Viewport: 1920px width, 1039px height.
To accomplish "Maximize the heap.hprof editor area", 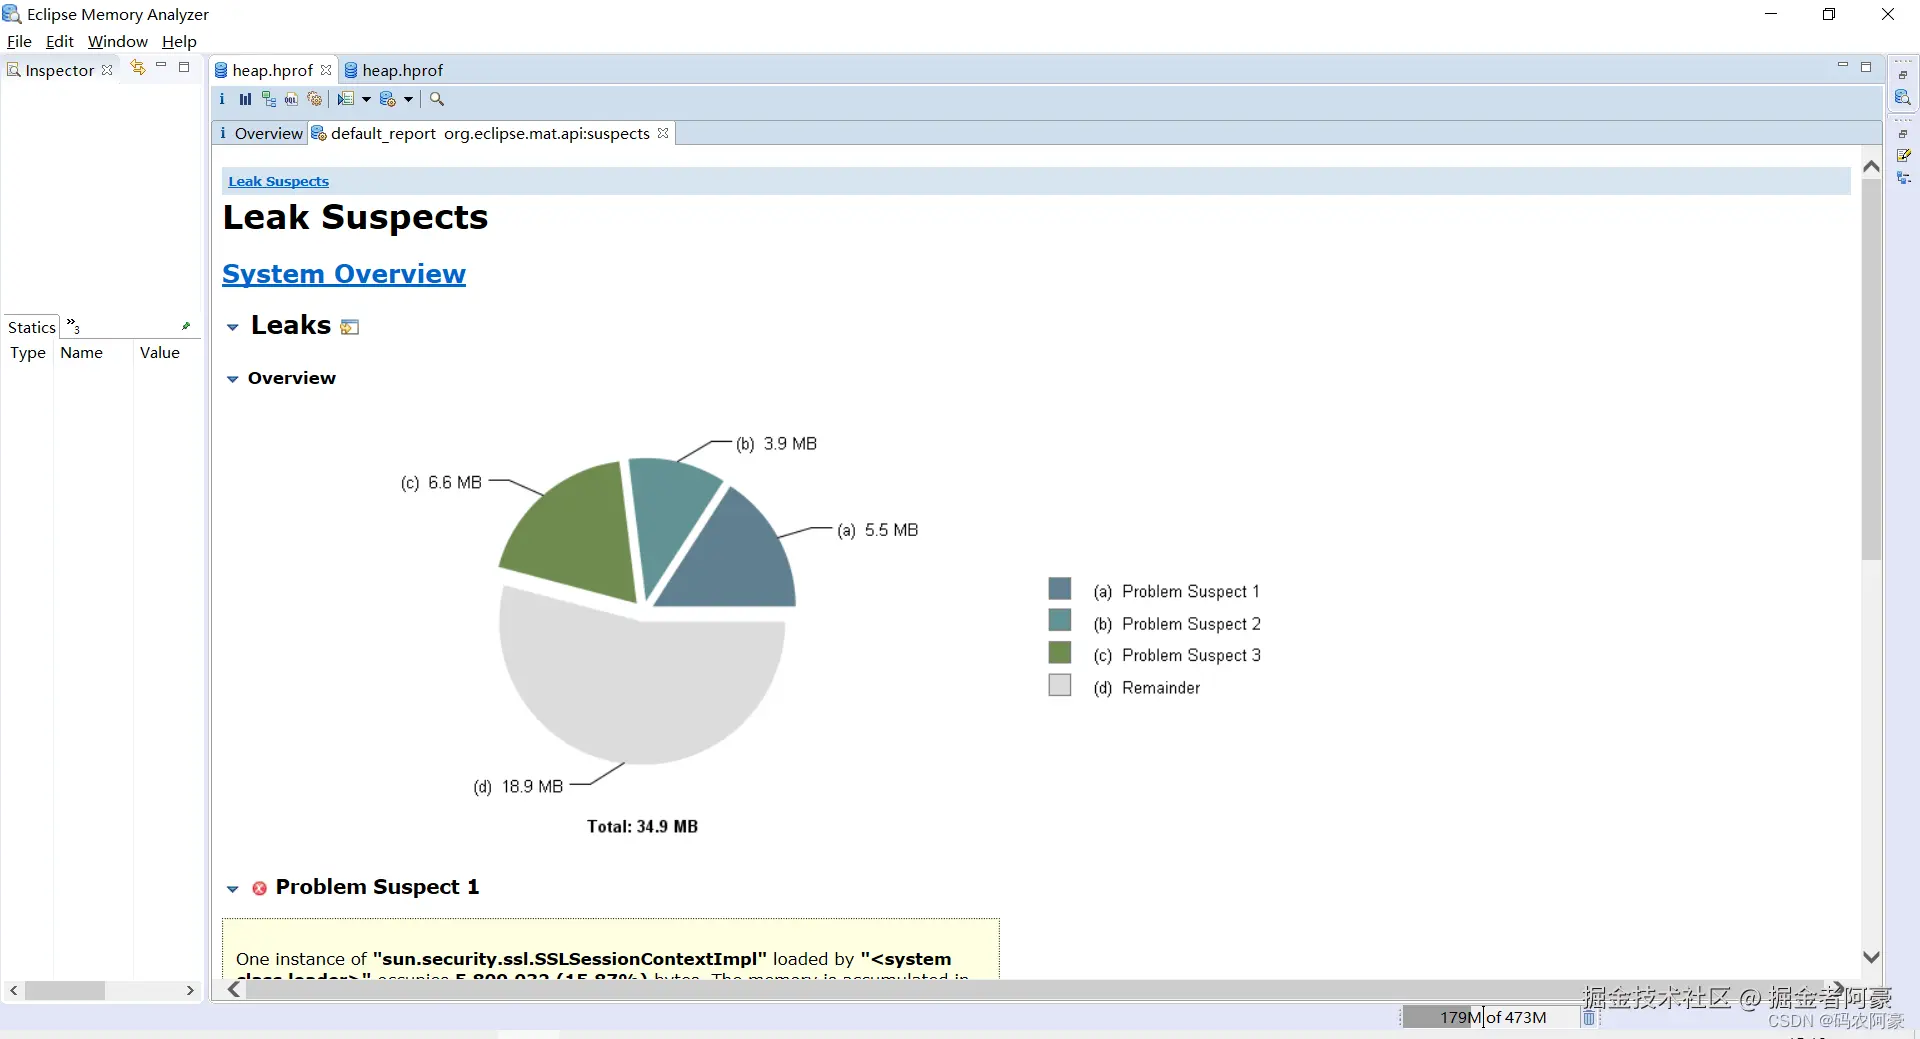I will click(x=1866, y=67).
